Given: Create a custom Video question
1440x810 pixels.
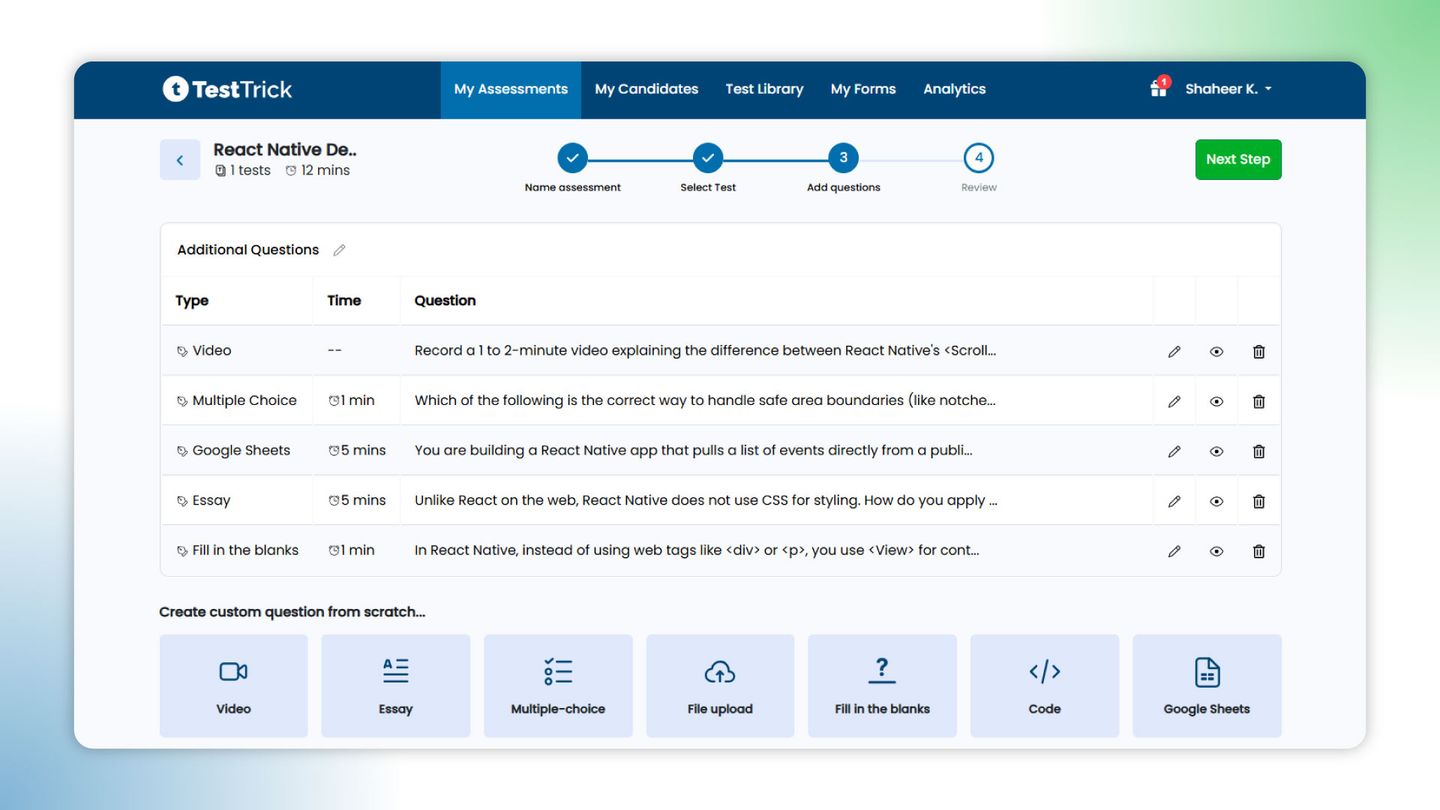Looking at the screenshot, I should tap(234, 686).
